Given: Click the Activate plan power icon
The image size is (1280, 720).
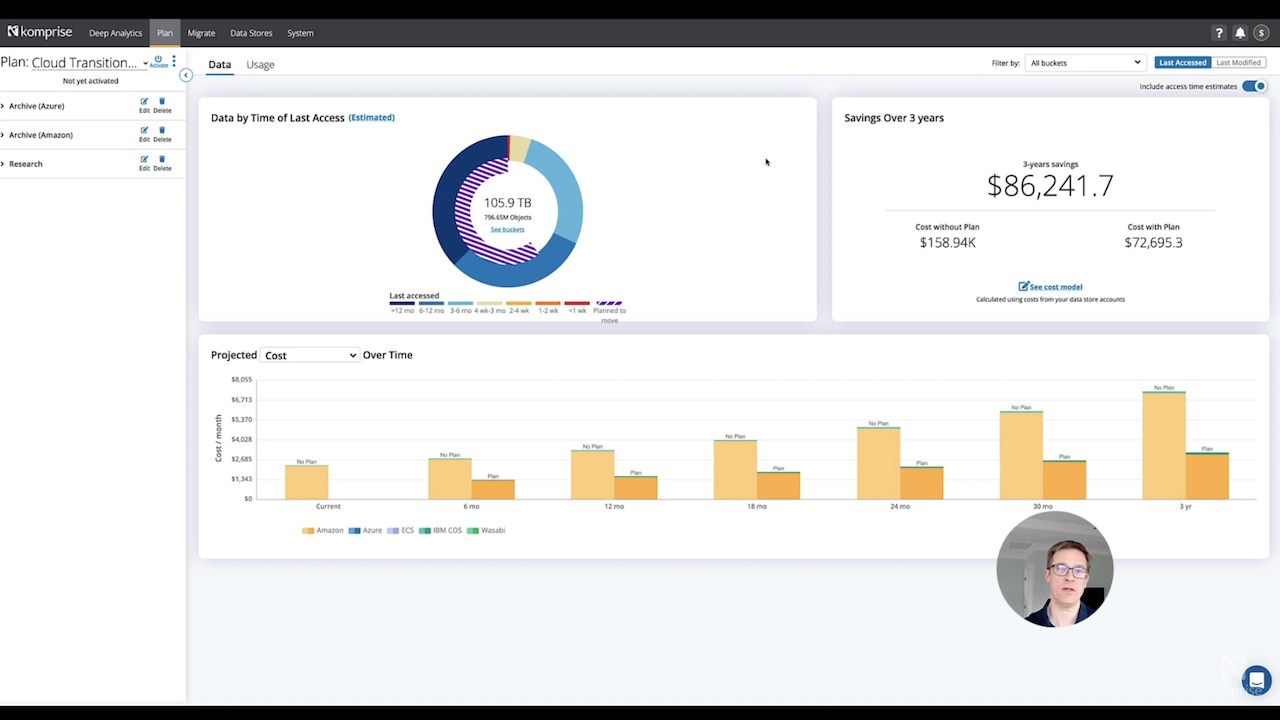Looking at the screenshot, I should (158, 61).
